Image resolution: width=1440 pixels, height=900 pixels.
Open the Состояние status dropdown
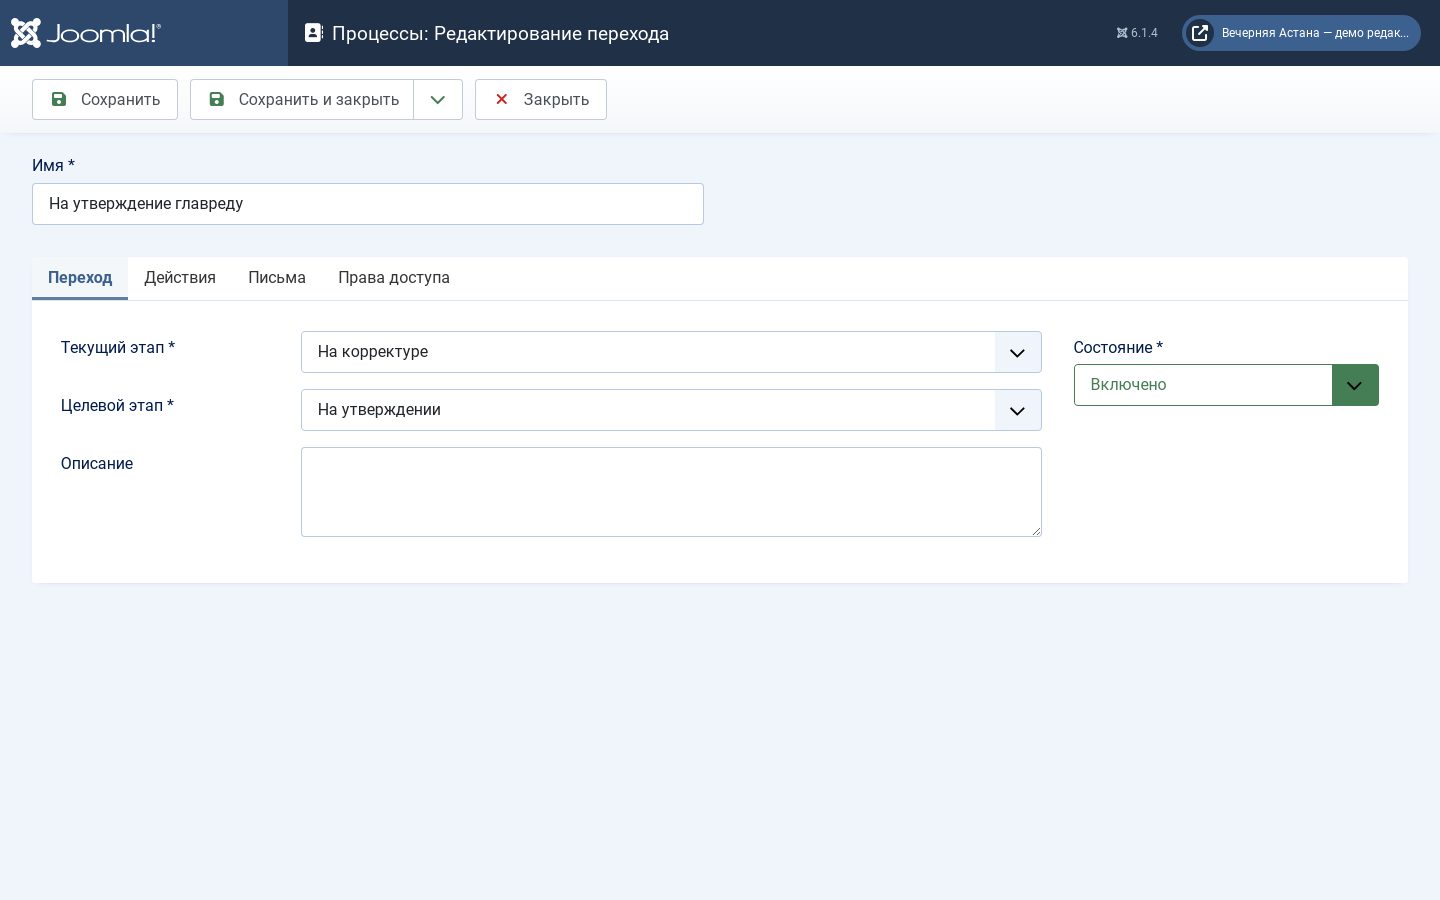[x=1226, y=385]
